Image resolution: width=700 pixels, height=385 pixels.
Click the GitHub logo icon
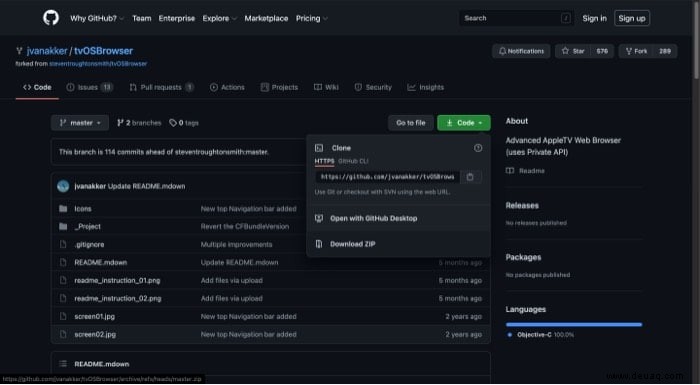click(x=51, y=18)
